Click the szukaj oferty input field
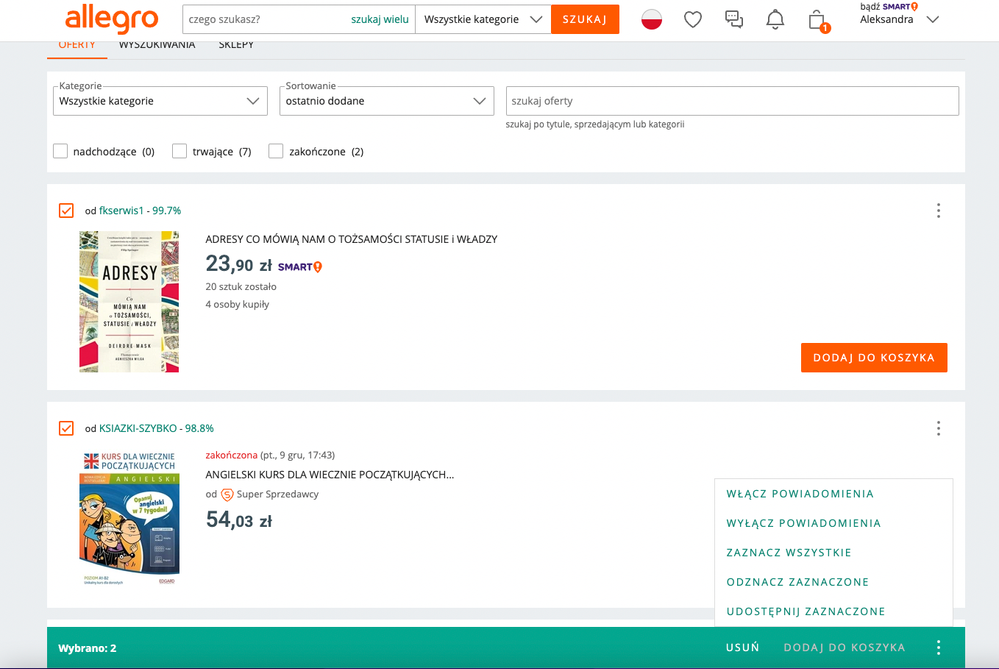 click(x=732, y=101)
